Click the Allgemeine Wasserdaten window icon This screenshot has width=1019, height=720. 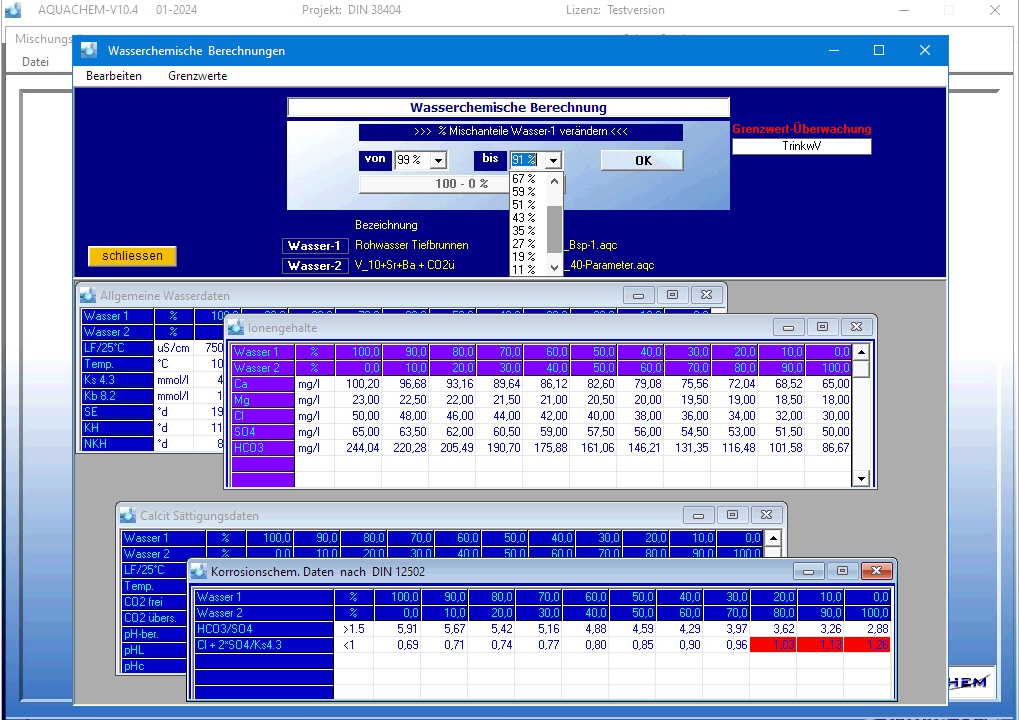[88, 296]
